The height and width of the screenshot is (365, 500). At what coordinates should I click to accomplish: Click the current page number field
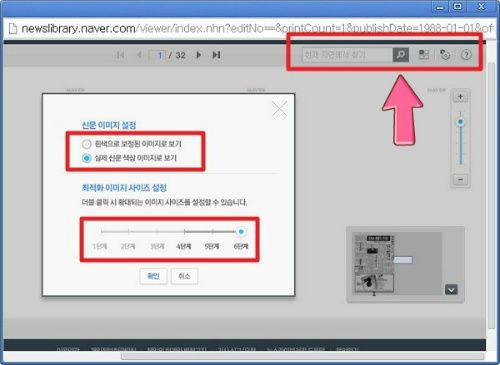point(157,55)
